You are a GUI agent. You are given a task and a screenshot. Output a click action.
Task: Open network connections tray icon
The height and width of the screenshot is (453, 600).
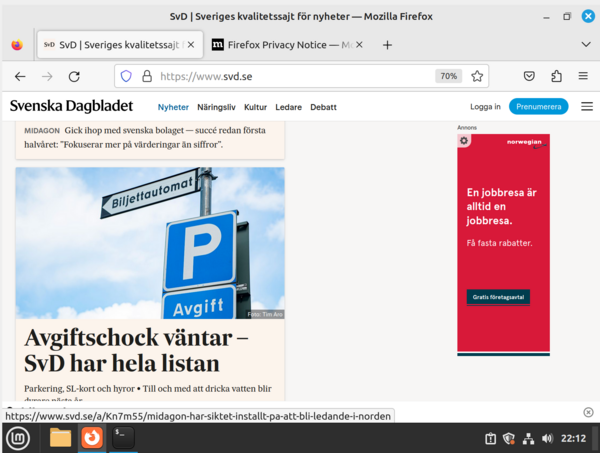click(528, 438)
